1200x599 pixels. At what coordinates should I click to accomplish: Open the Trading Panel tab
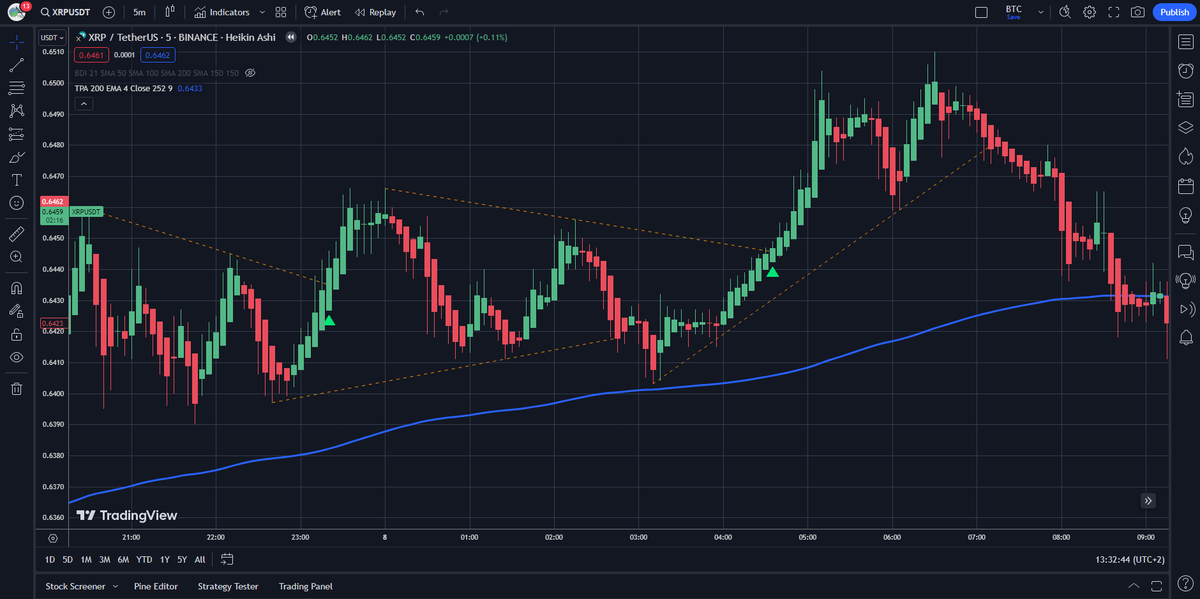tap(305, 586)
